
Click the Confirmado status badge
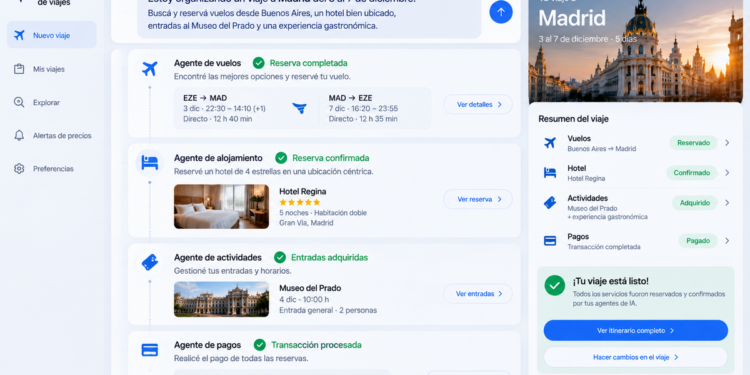(x=692, y=173)
